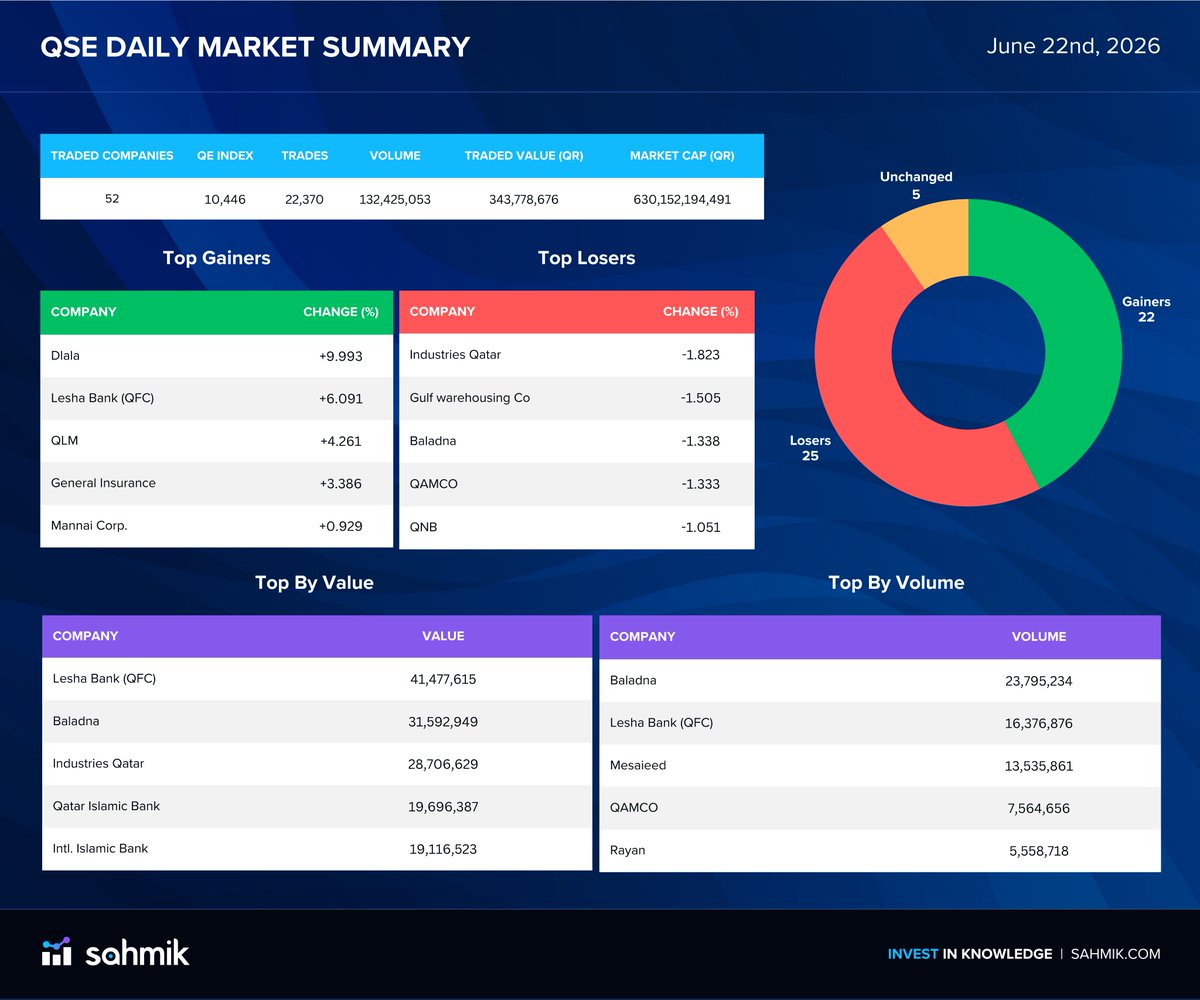
Task: Select the +9.993 change value
Action: (x=341, y=356)
